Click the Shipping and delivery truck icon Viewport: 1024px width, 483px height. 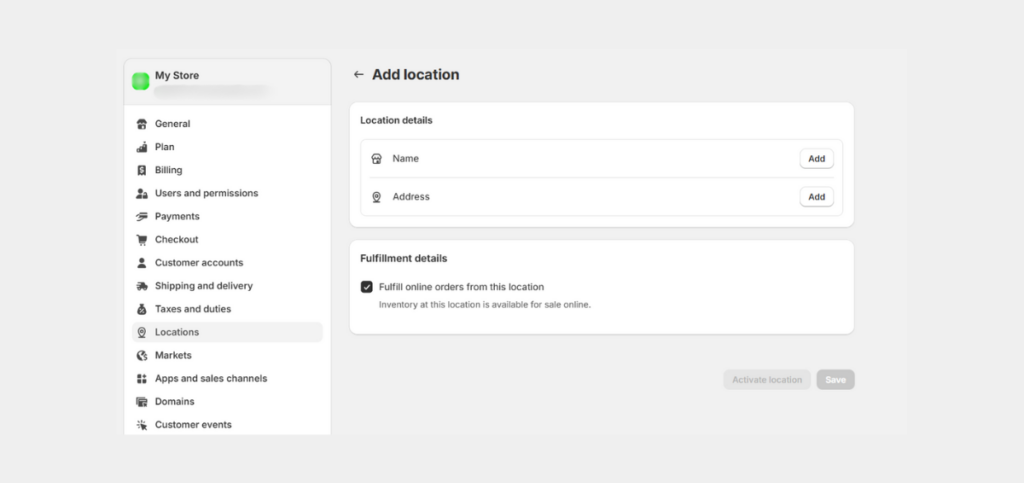(x=142, y=286)
